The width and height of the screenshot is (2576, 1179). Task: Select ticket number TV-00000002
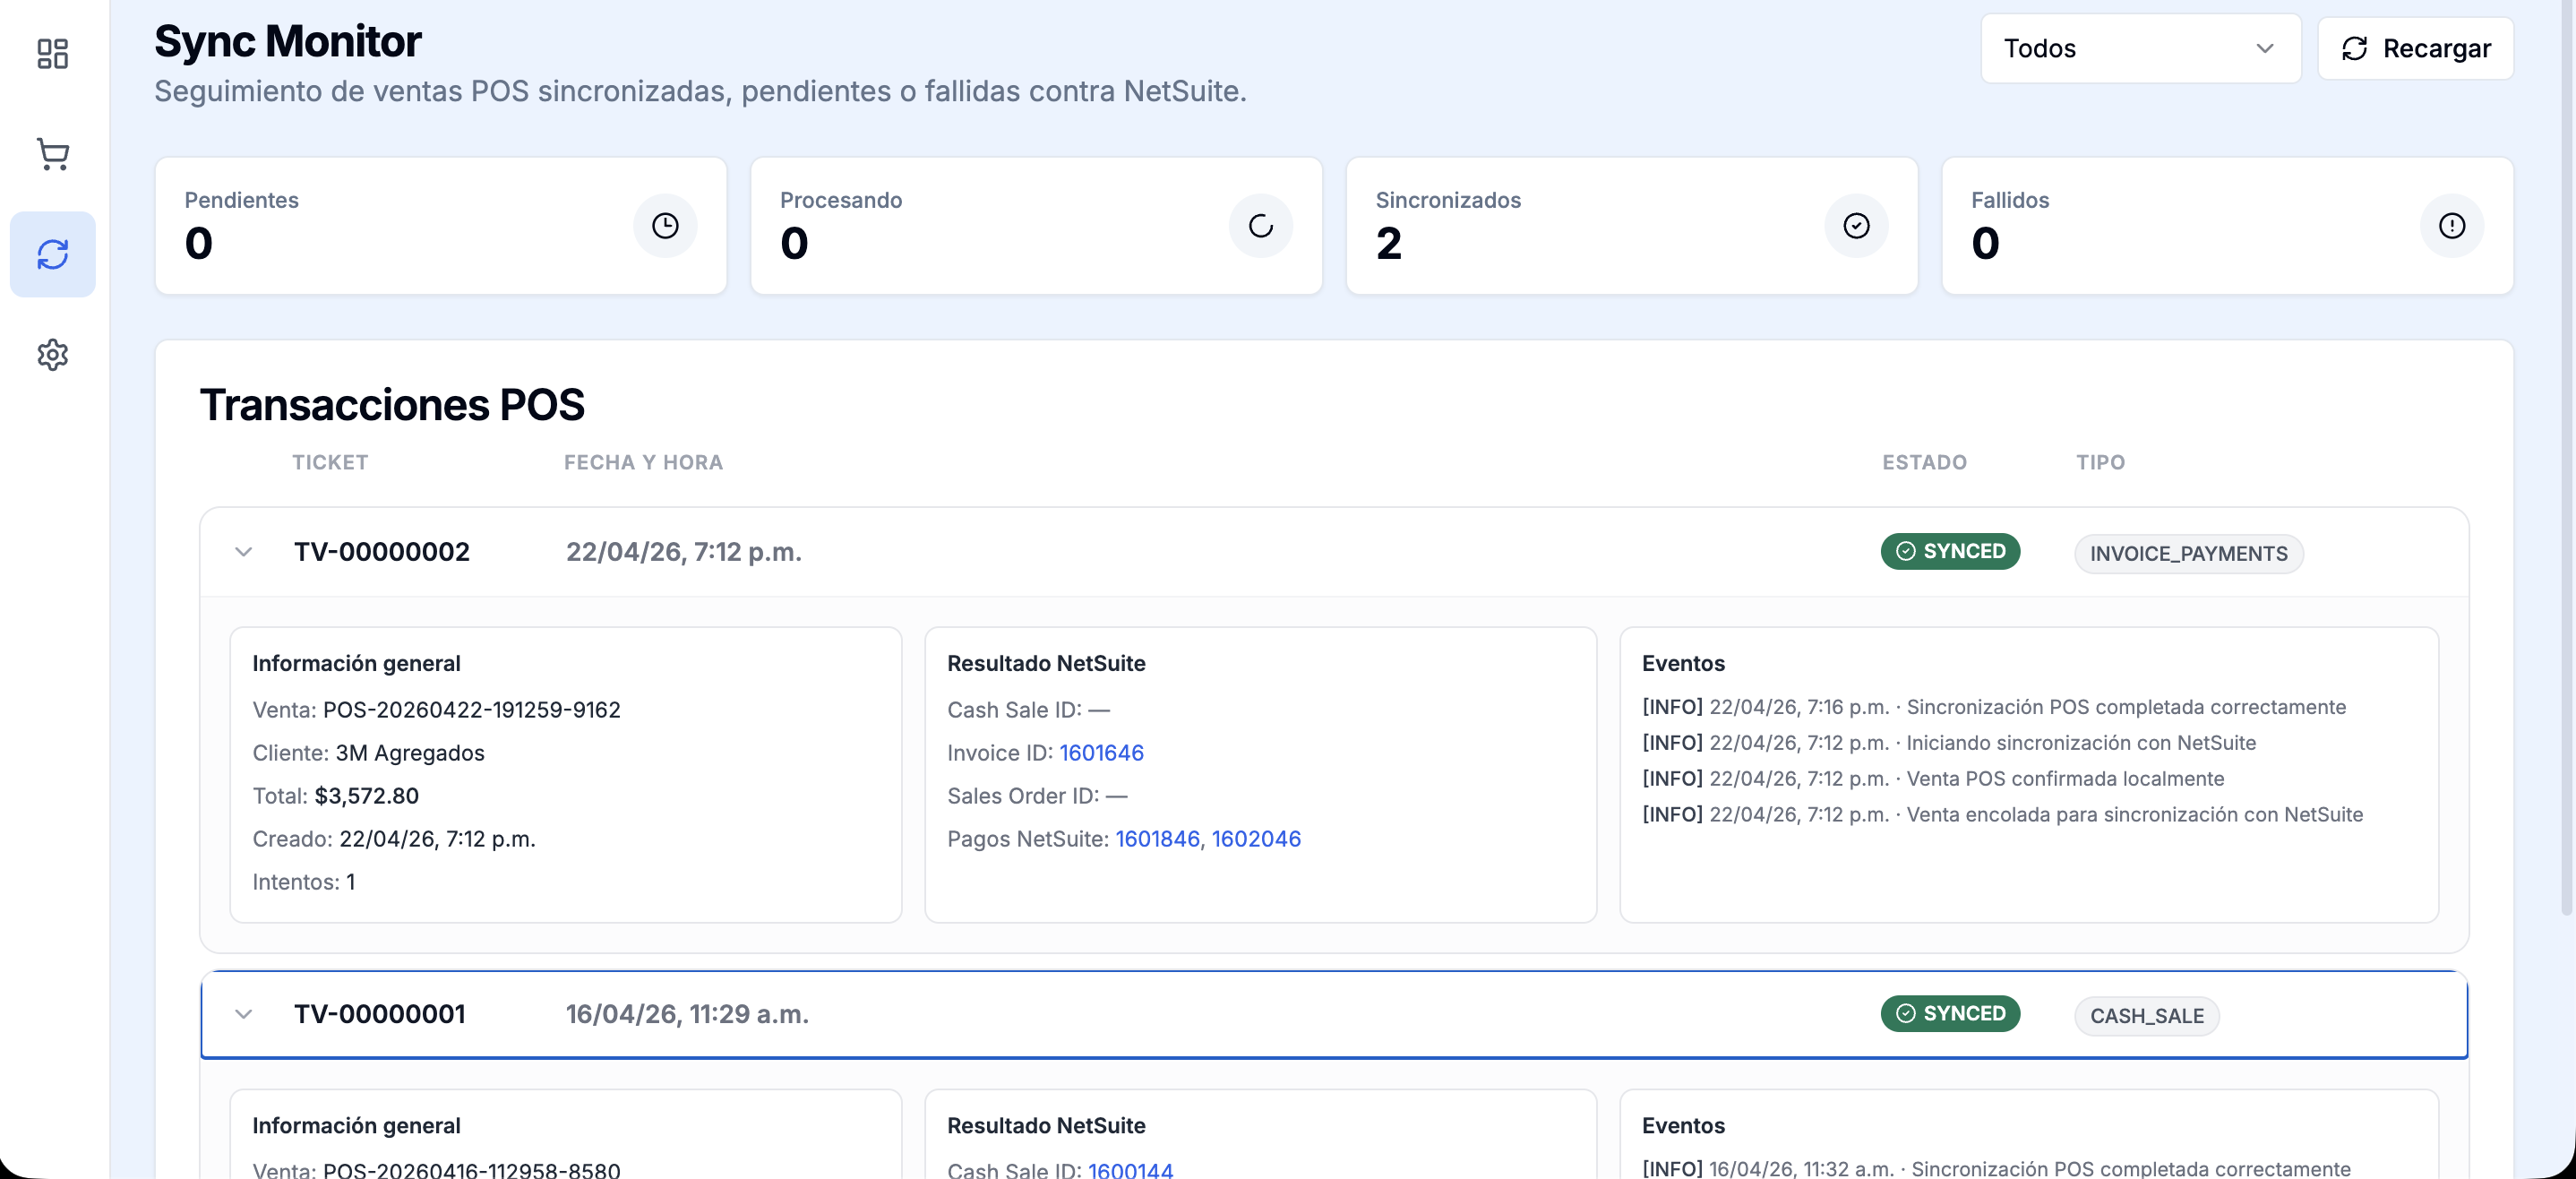[x=381, y=552]
